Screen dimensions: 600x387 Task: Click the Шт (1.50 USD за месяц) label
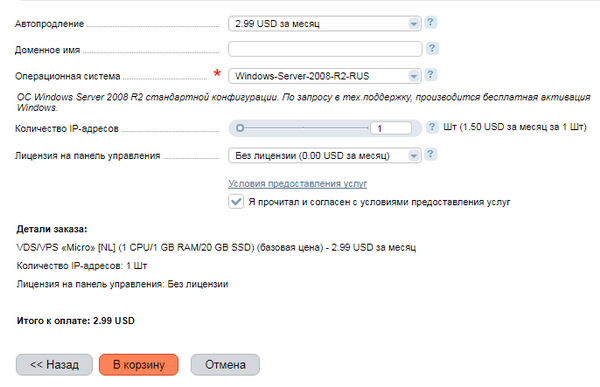515,127
